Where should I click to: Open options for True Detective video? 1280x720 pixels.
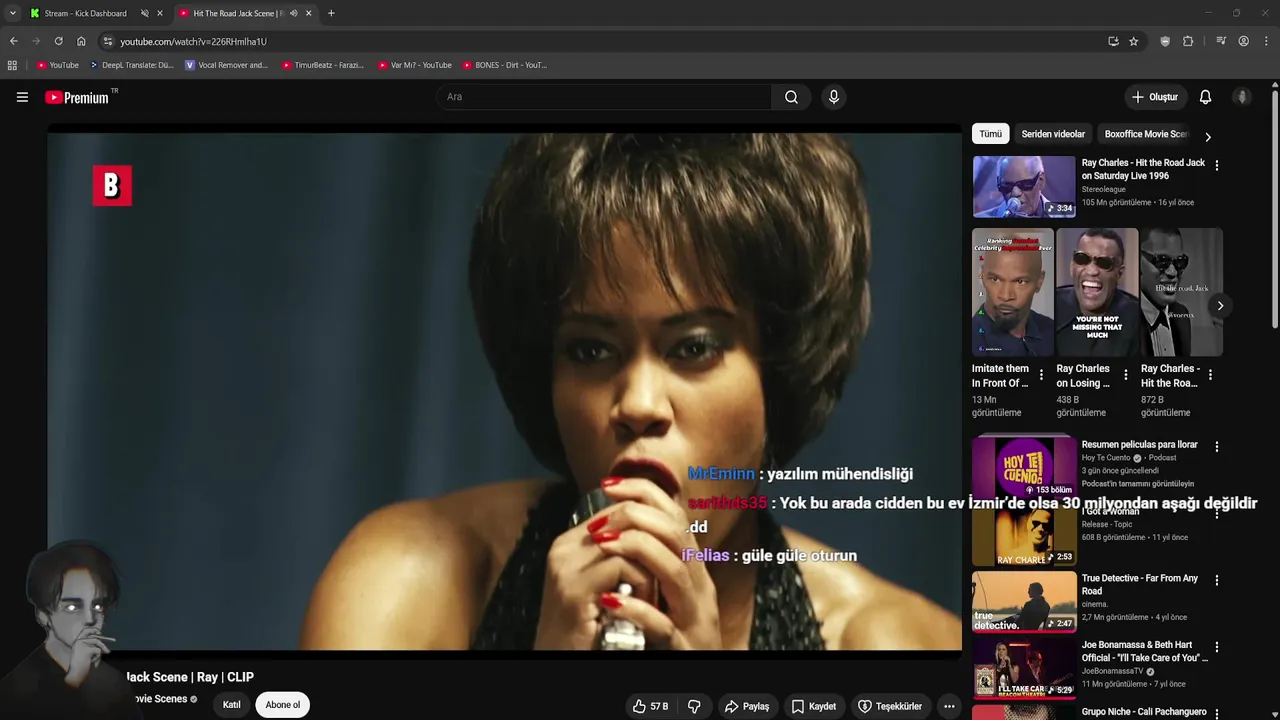1217,580
